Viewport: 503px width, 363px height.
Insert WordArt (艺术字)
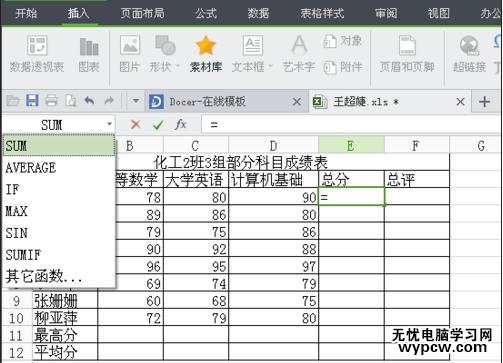[299, 54]
